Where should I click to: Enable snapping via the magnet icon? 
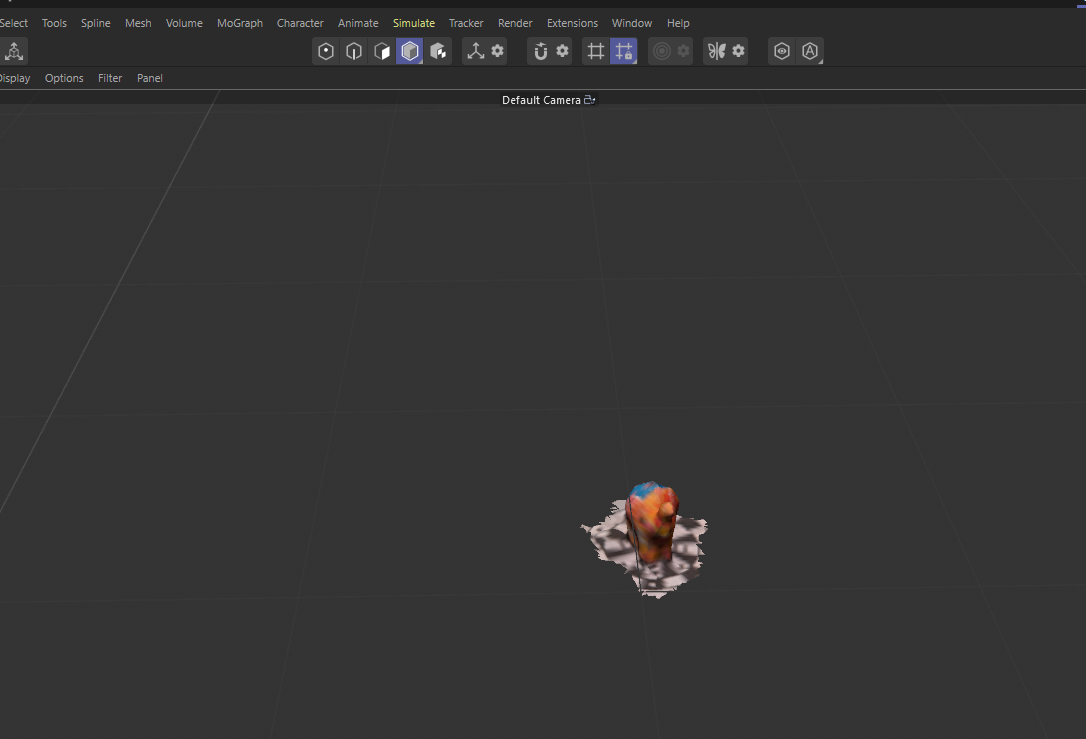click(539, 51)
